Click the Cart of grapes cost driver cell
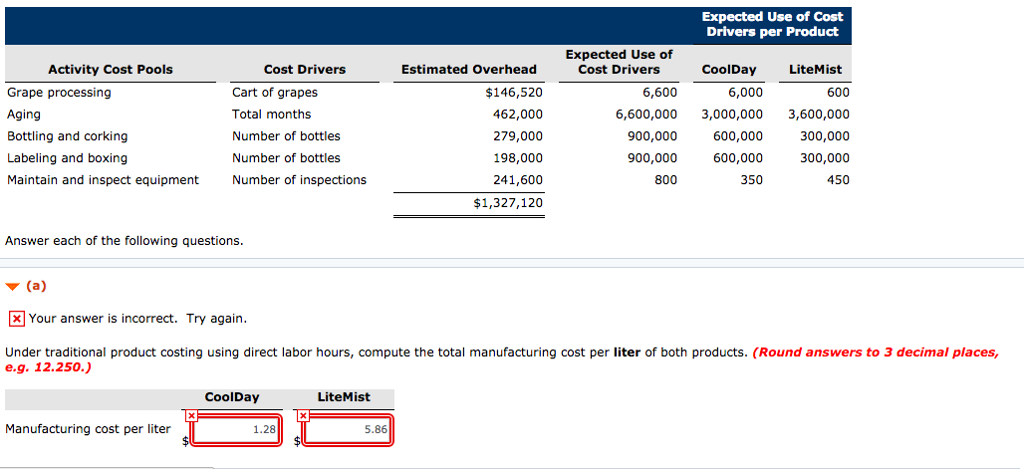 275,93
